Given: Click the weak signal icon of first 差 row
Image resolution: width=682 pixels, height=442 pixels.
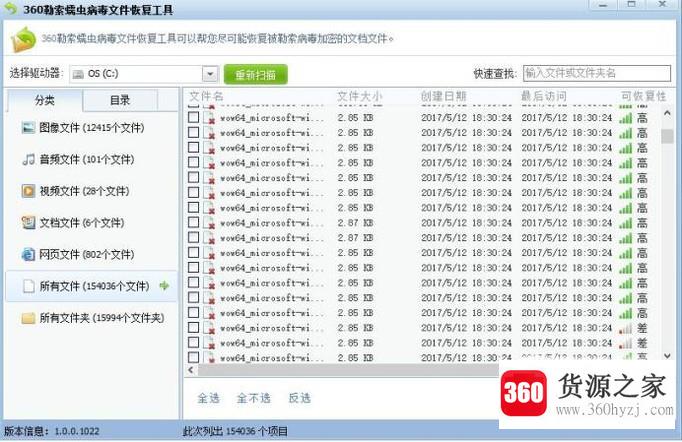Looking at the screenshot, I should pyautogui.click(x=626, y=328).
